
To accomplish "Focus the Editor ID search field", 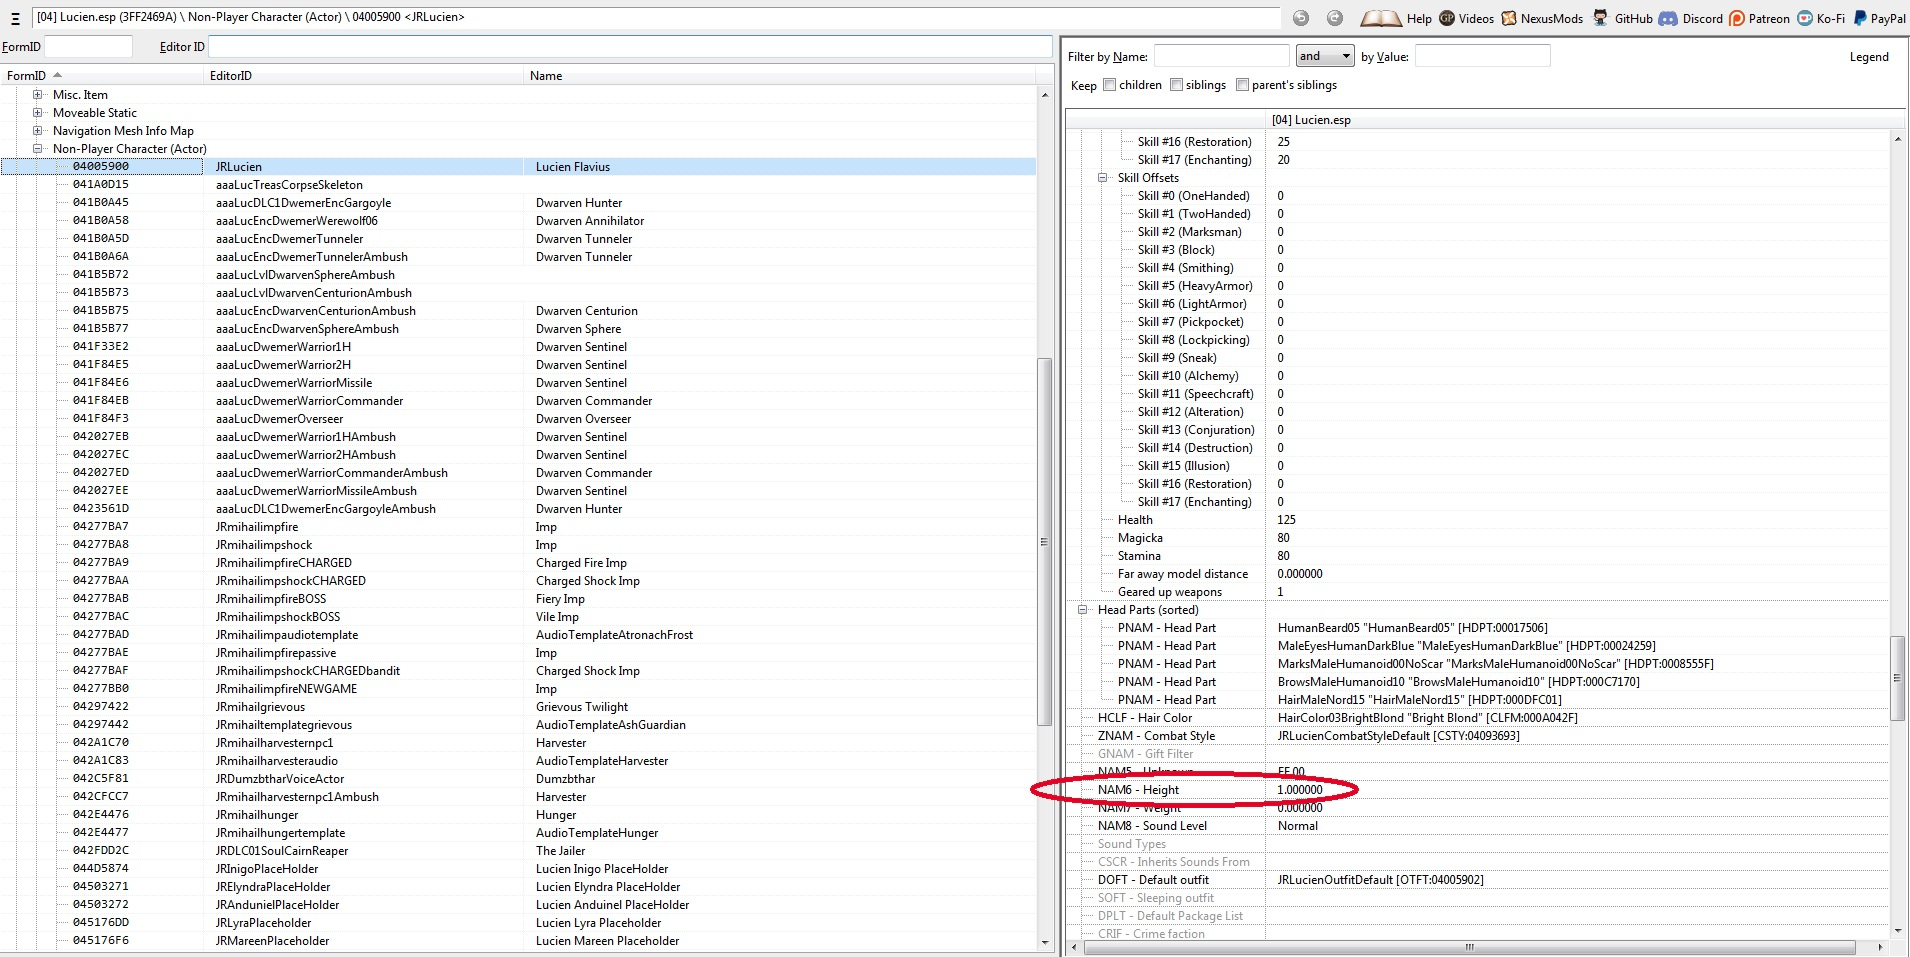I will click(x=630, y=47).
